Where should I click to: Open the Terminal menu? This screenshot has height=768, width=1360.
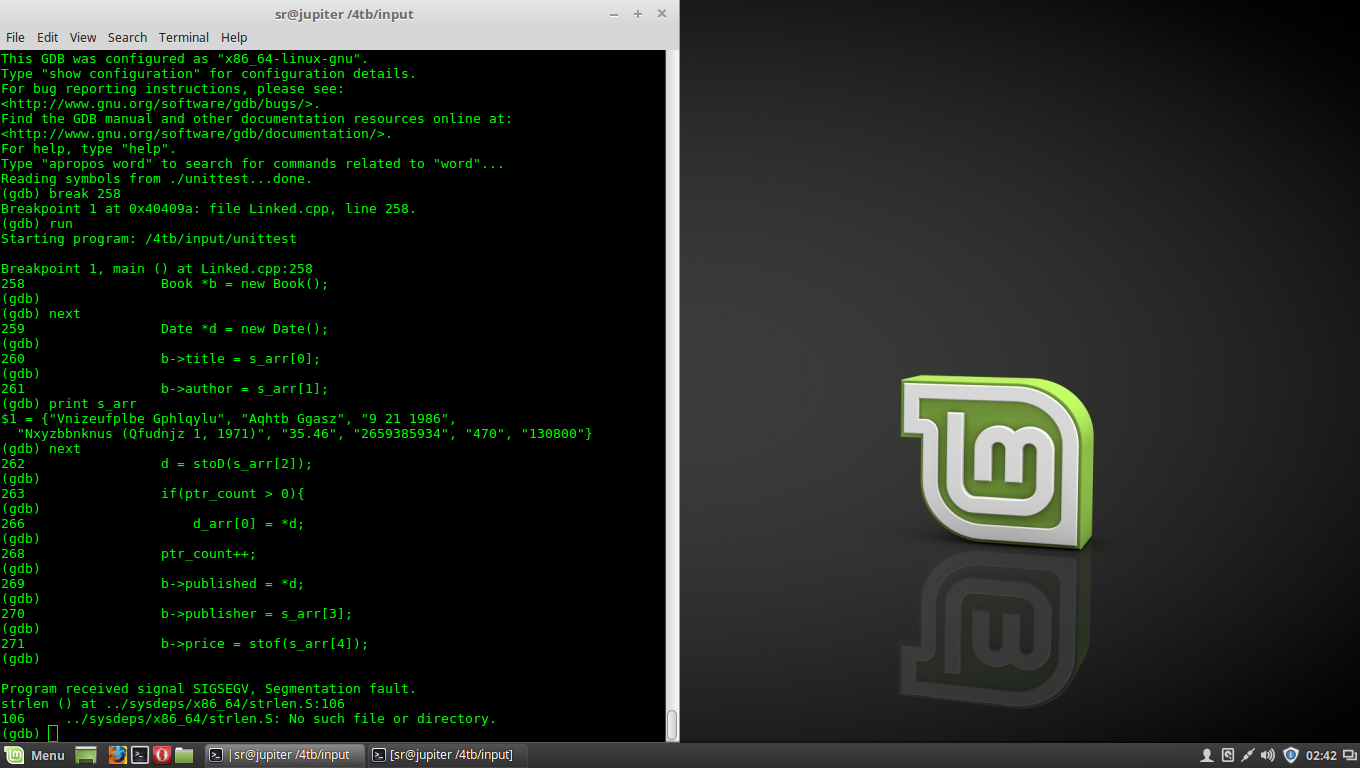tap(184, 37)
